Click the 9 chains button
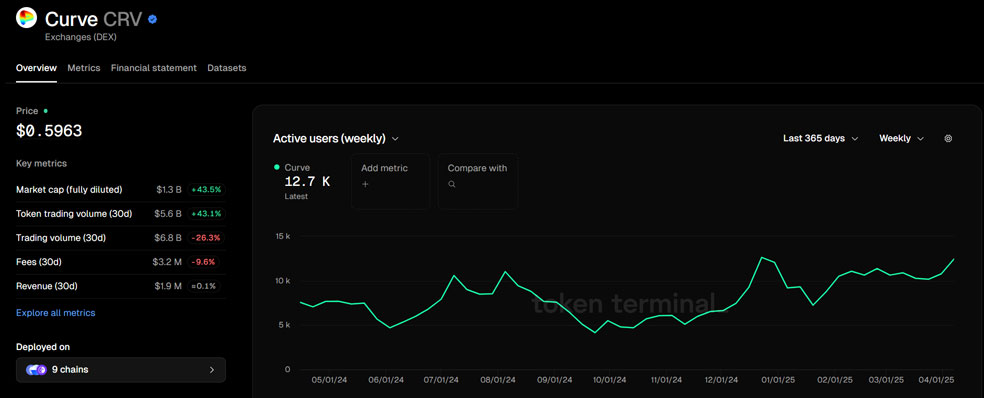Viewport: 984px width, 398px height. pyautogui.click(x=120, y=370)
